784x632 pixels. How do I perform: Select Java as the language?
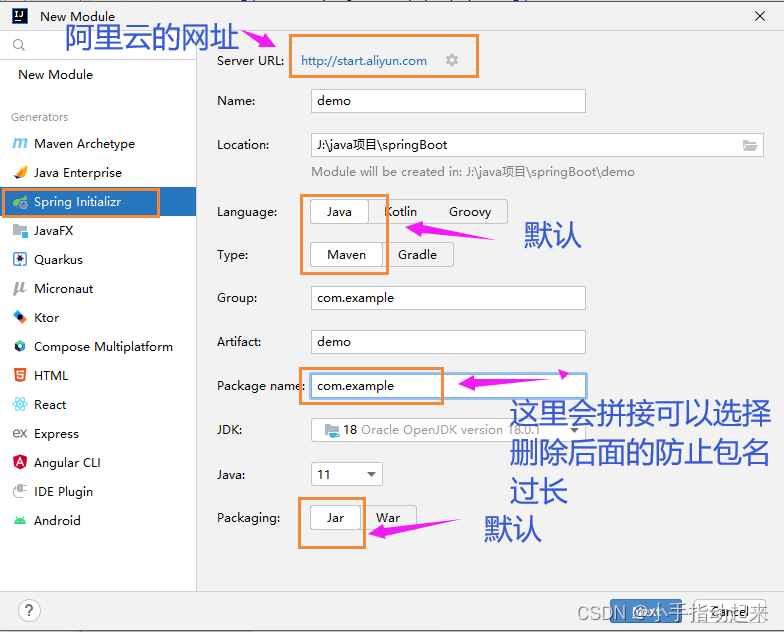coord(339,212)
